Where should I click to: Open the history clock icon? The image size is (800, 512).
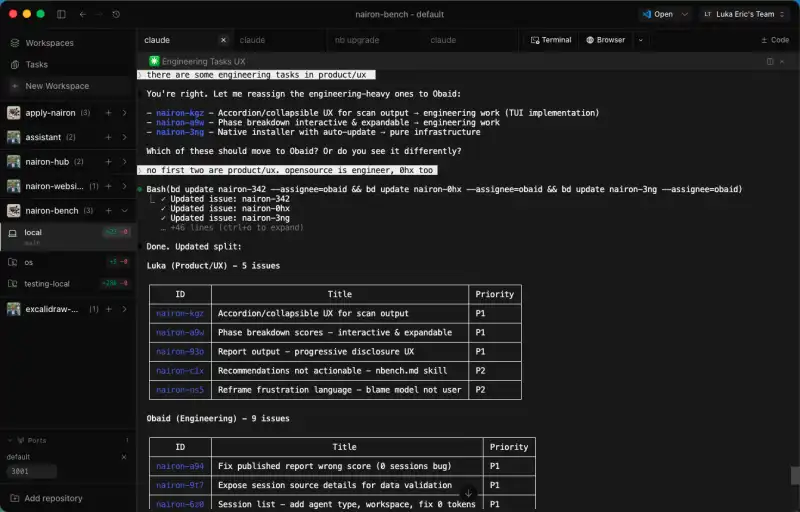(116, 14)
